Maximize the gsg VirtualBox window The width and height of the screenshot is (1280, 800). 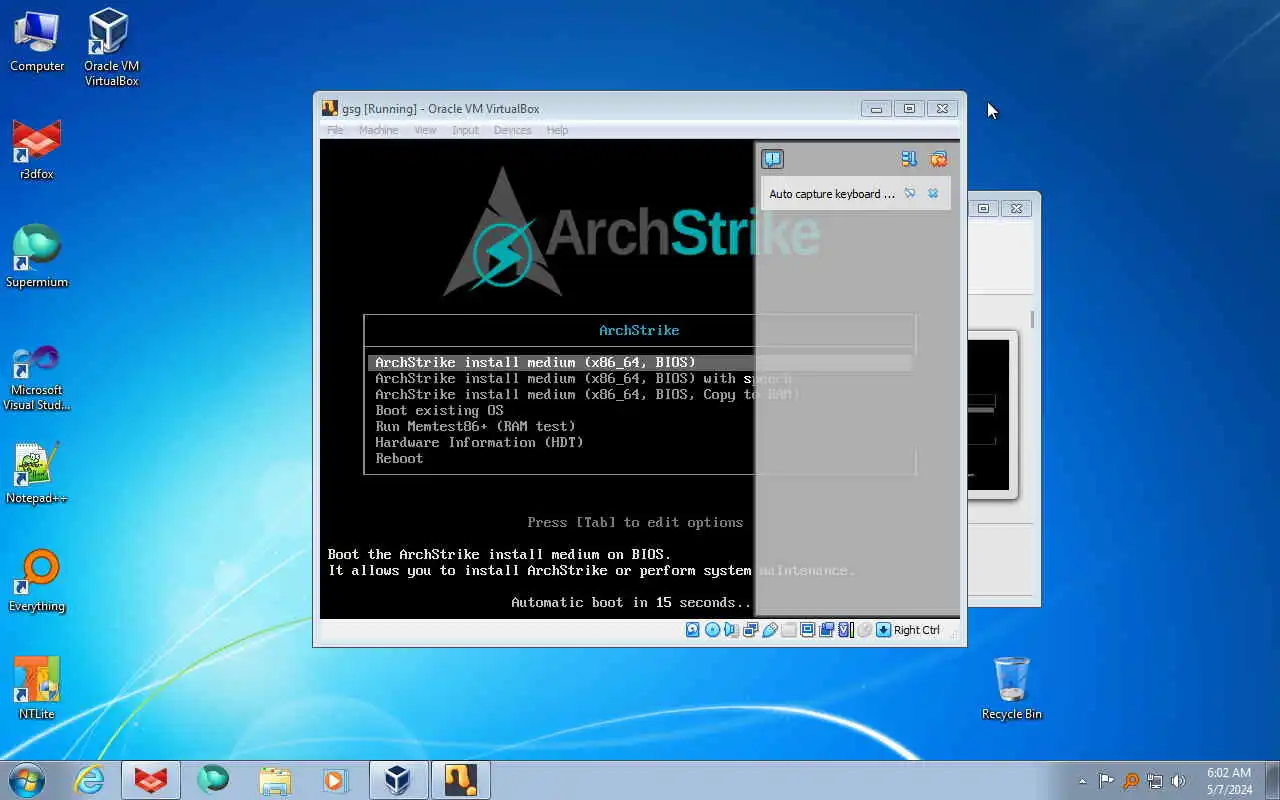tap(909, 109)
